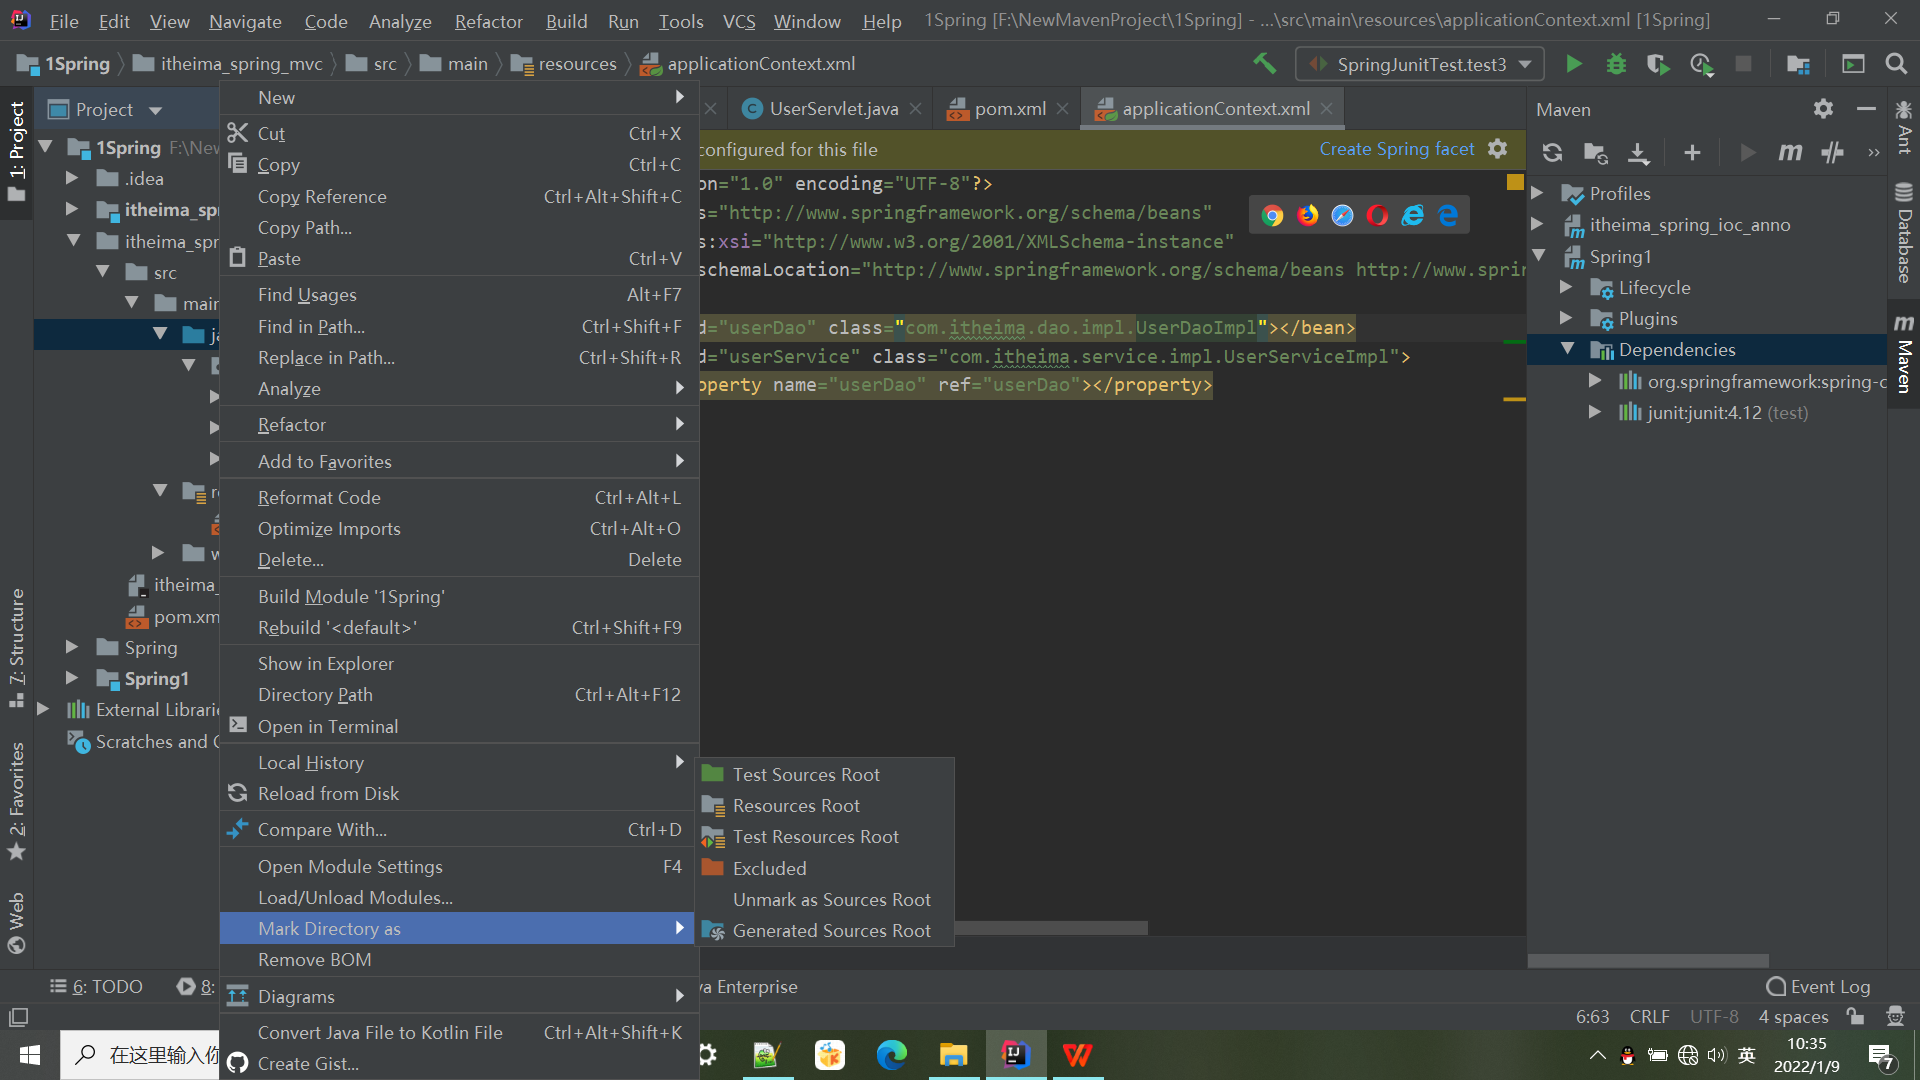
Task: Execute Maven Goal 'm' icon
Action: tap(1790, 153)
